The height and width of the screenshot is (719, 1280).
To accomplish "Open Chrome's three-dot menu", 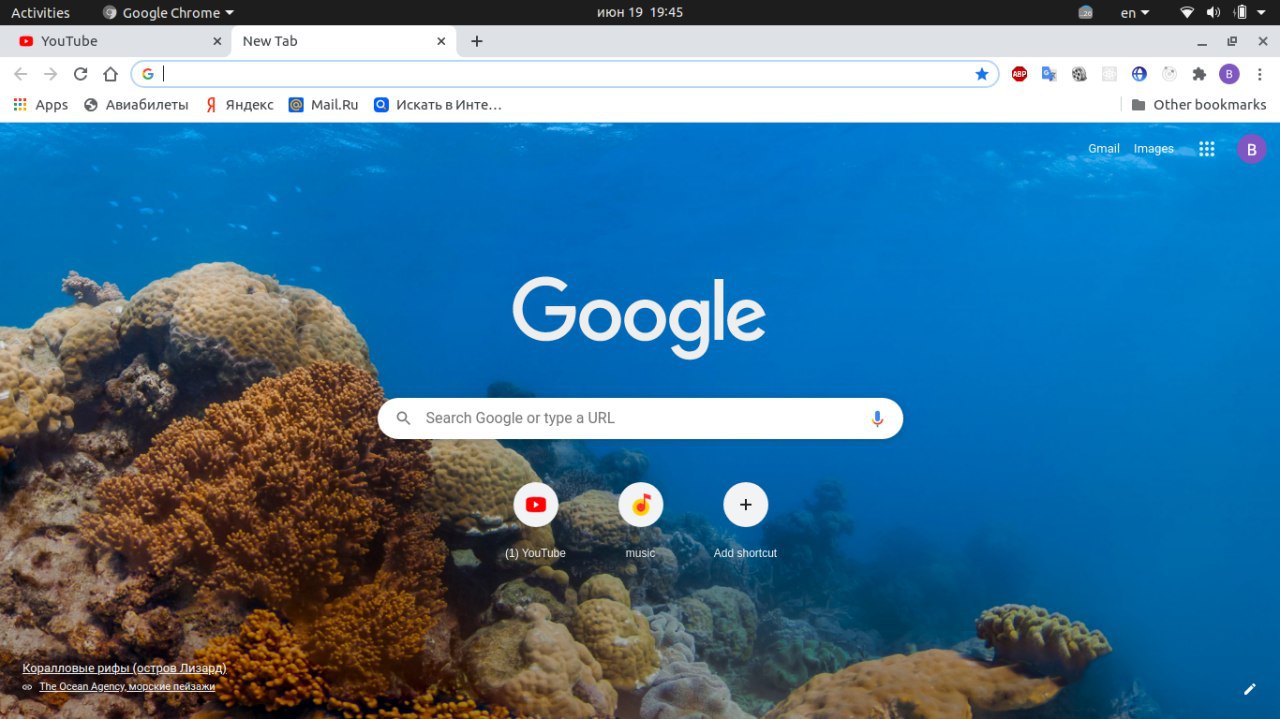I will (1258, 74).
